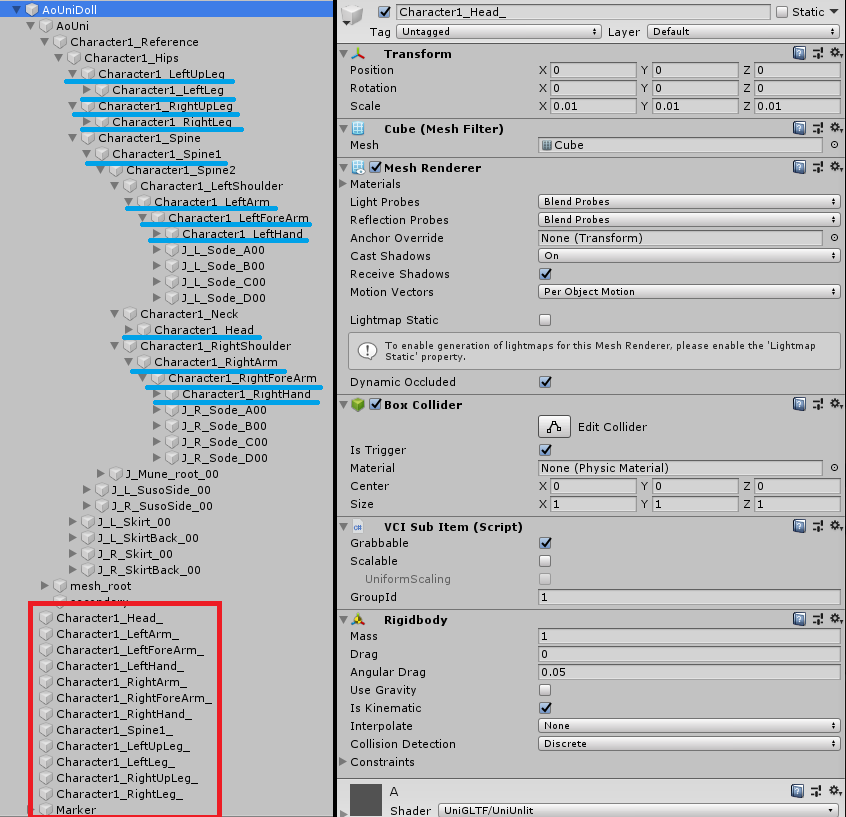Pick mesh with Cube object selector circle

(x=834, y=145)
